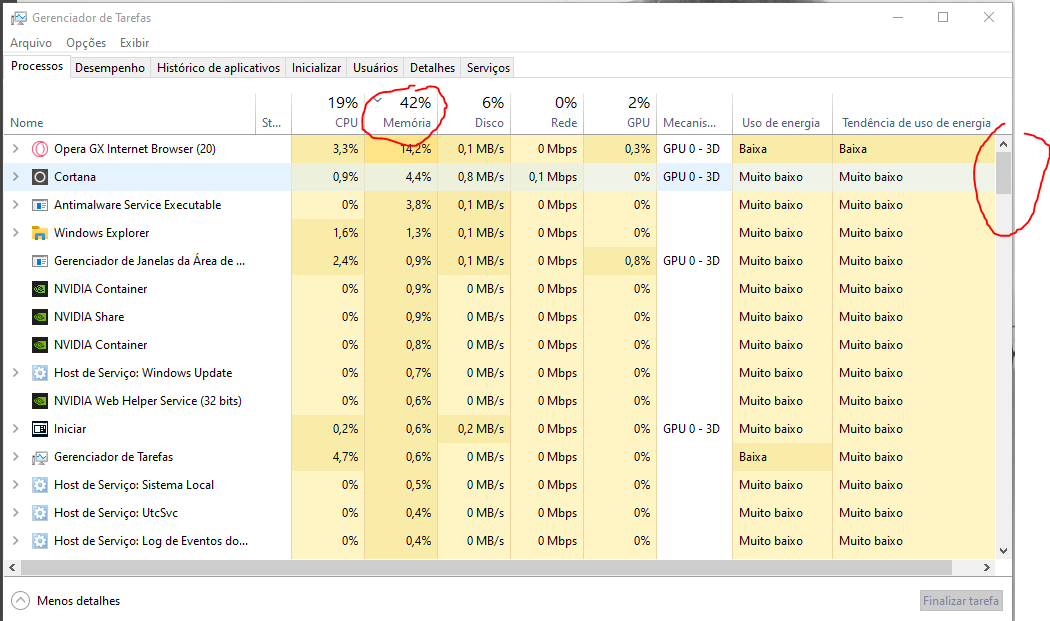Sort by the Disco column header
This screenshot has height=621, width=1050.
pyautogui.click(x=474, y=113)
